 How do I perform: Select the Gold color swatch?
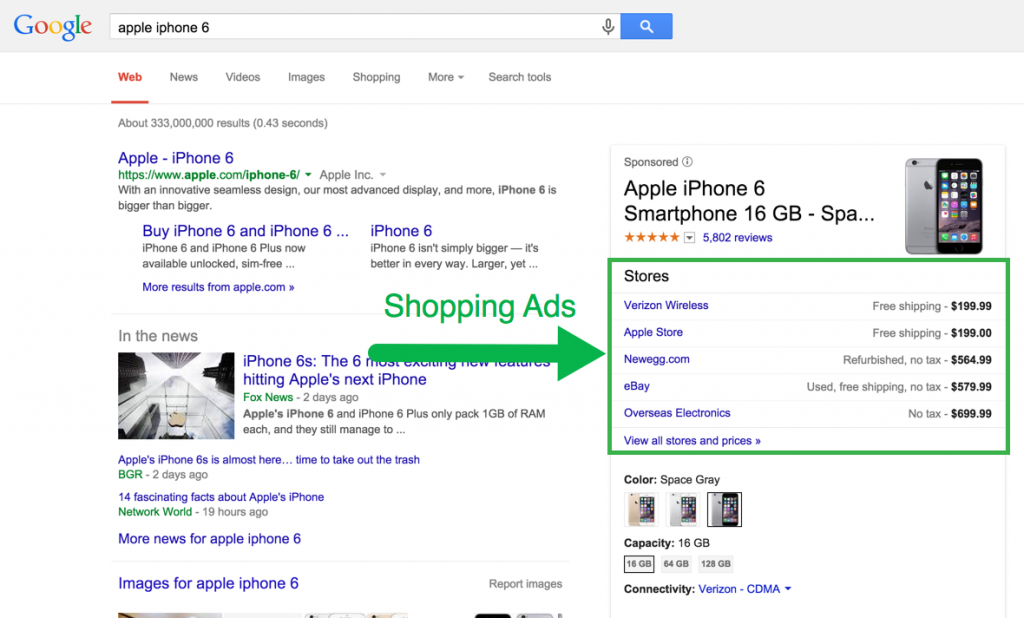click(x=641, y=510)
